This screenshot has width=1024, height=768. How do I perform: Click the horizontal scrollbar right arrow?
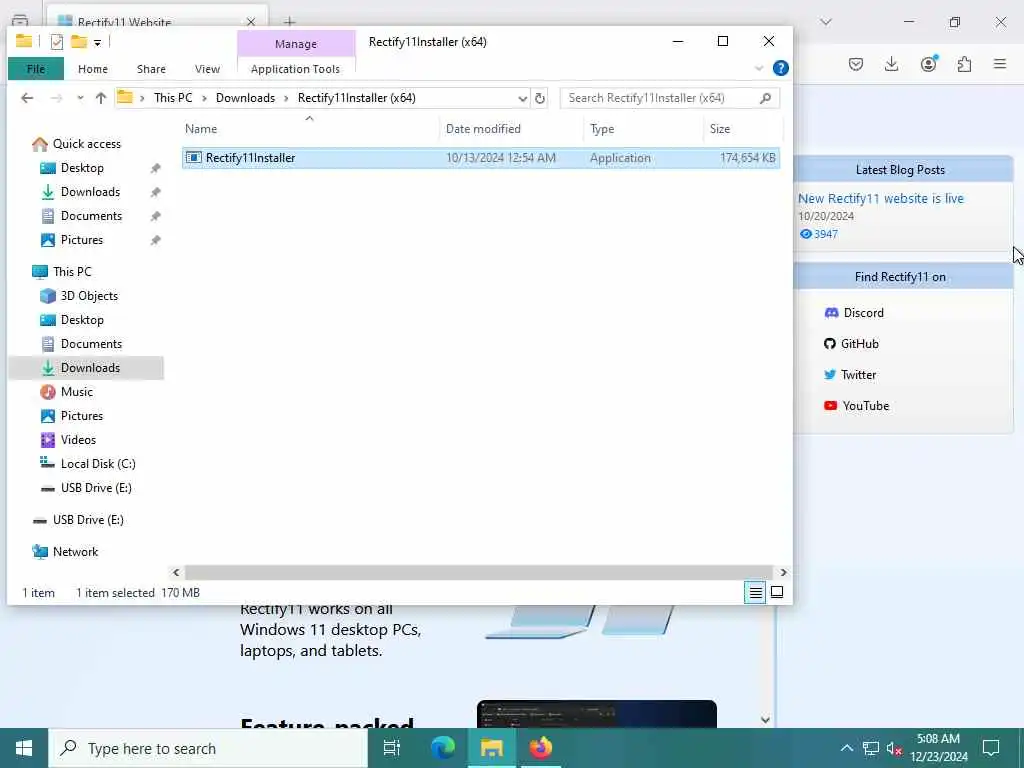(x=783, y=573)
